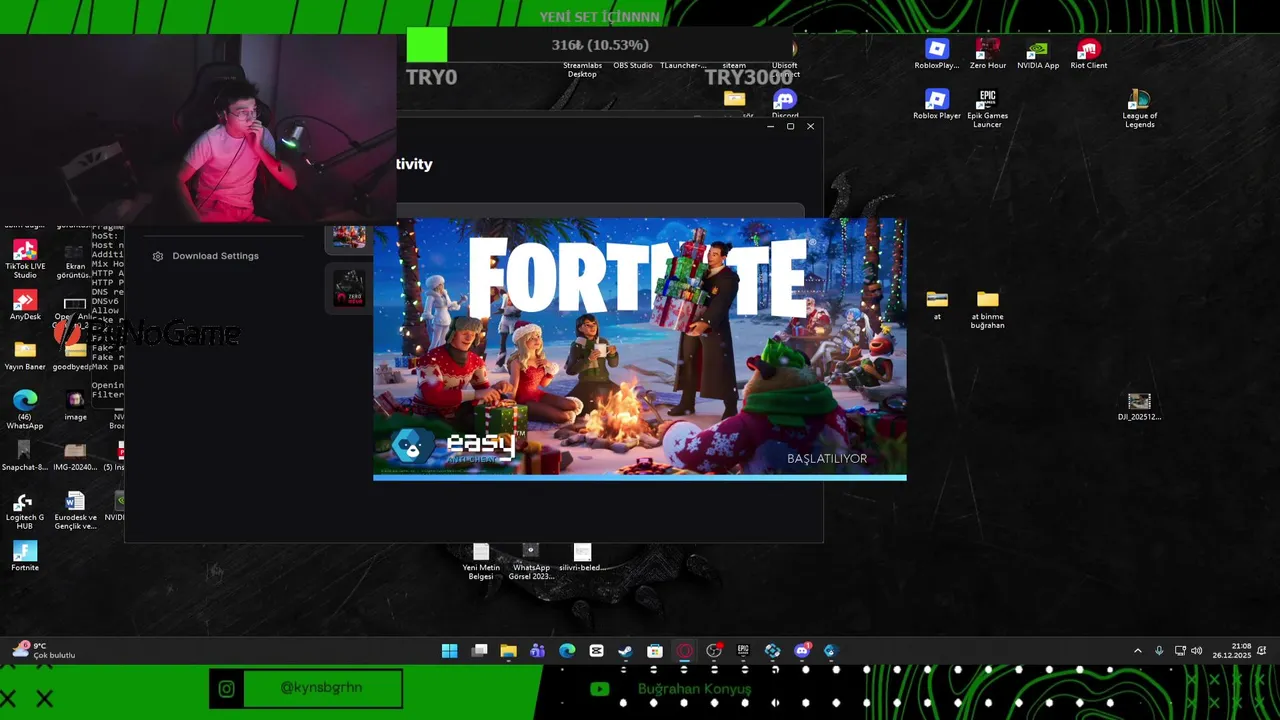Click @kynsbgrhn Instagram handle overlay

coord(322,688)
